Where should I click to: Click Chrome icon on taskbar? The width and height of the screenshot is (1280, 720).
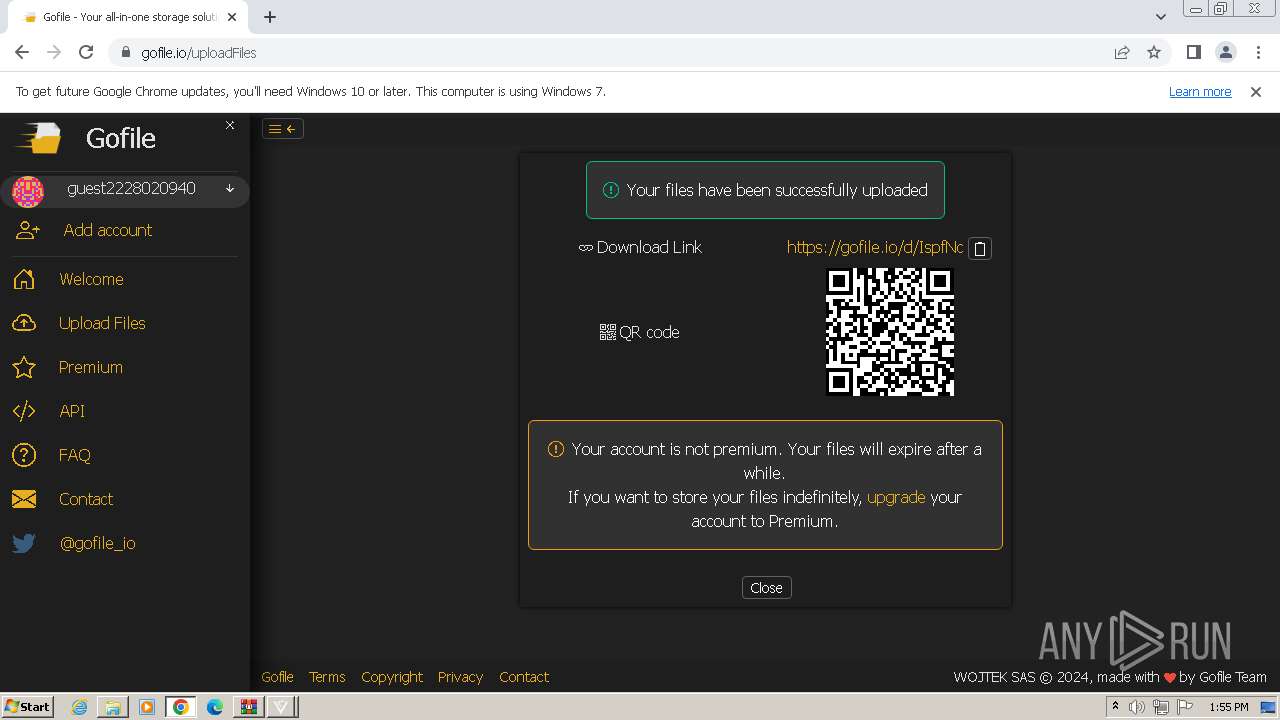pyautogui.click(x=181, y=707)
